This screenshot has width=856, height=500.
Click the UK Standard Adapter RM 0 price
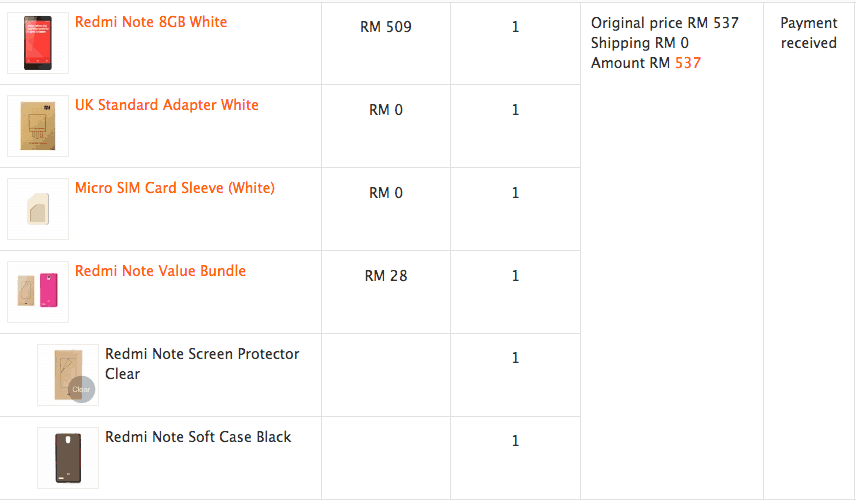tap(386, 110)
